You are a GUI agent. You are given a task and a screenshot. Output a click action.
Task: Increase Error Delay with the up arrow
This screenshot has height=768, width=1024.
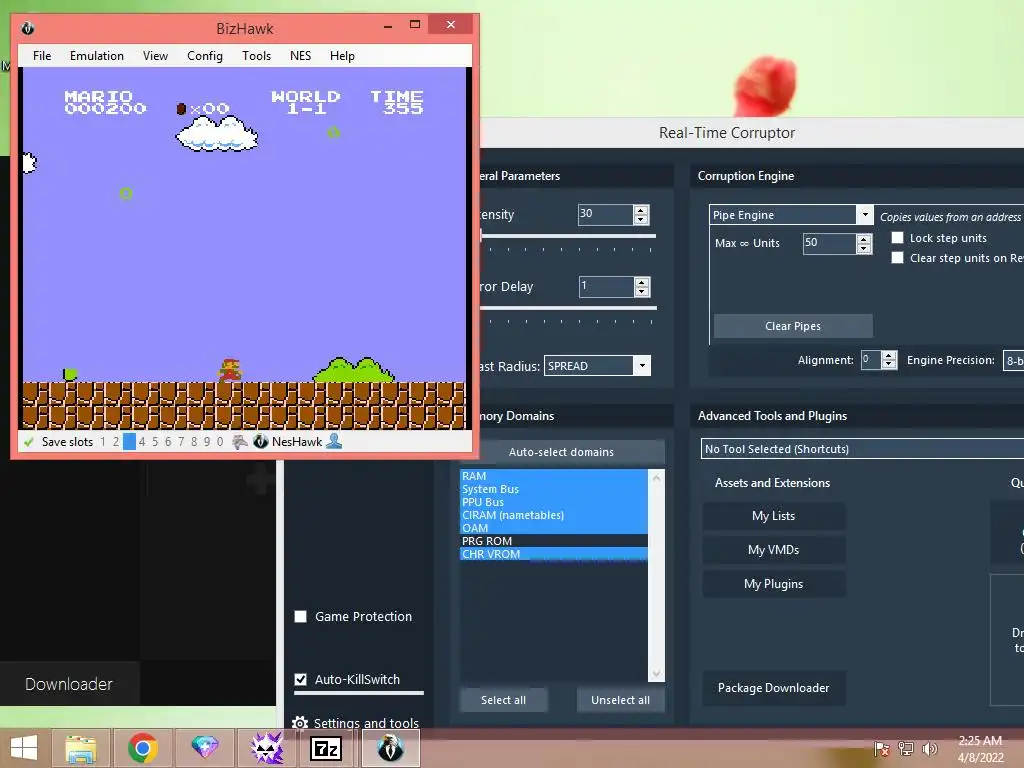[642, 282]
